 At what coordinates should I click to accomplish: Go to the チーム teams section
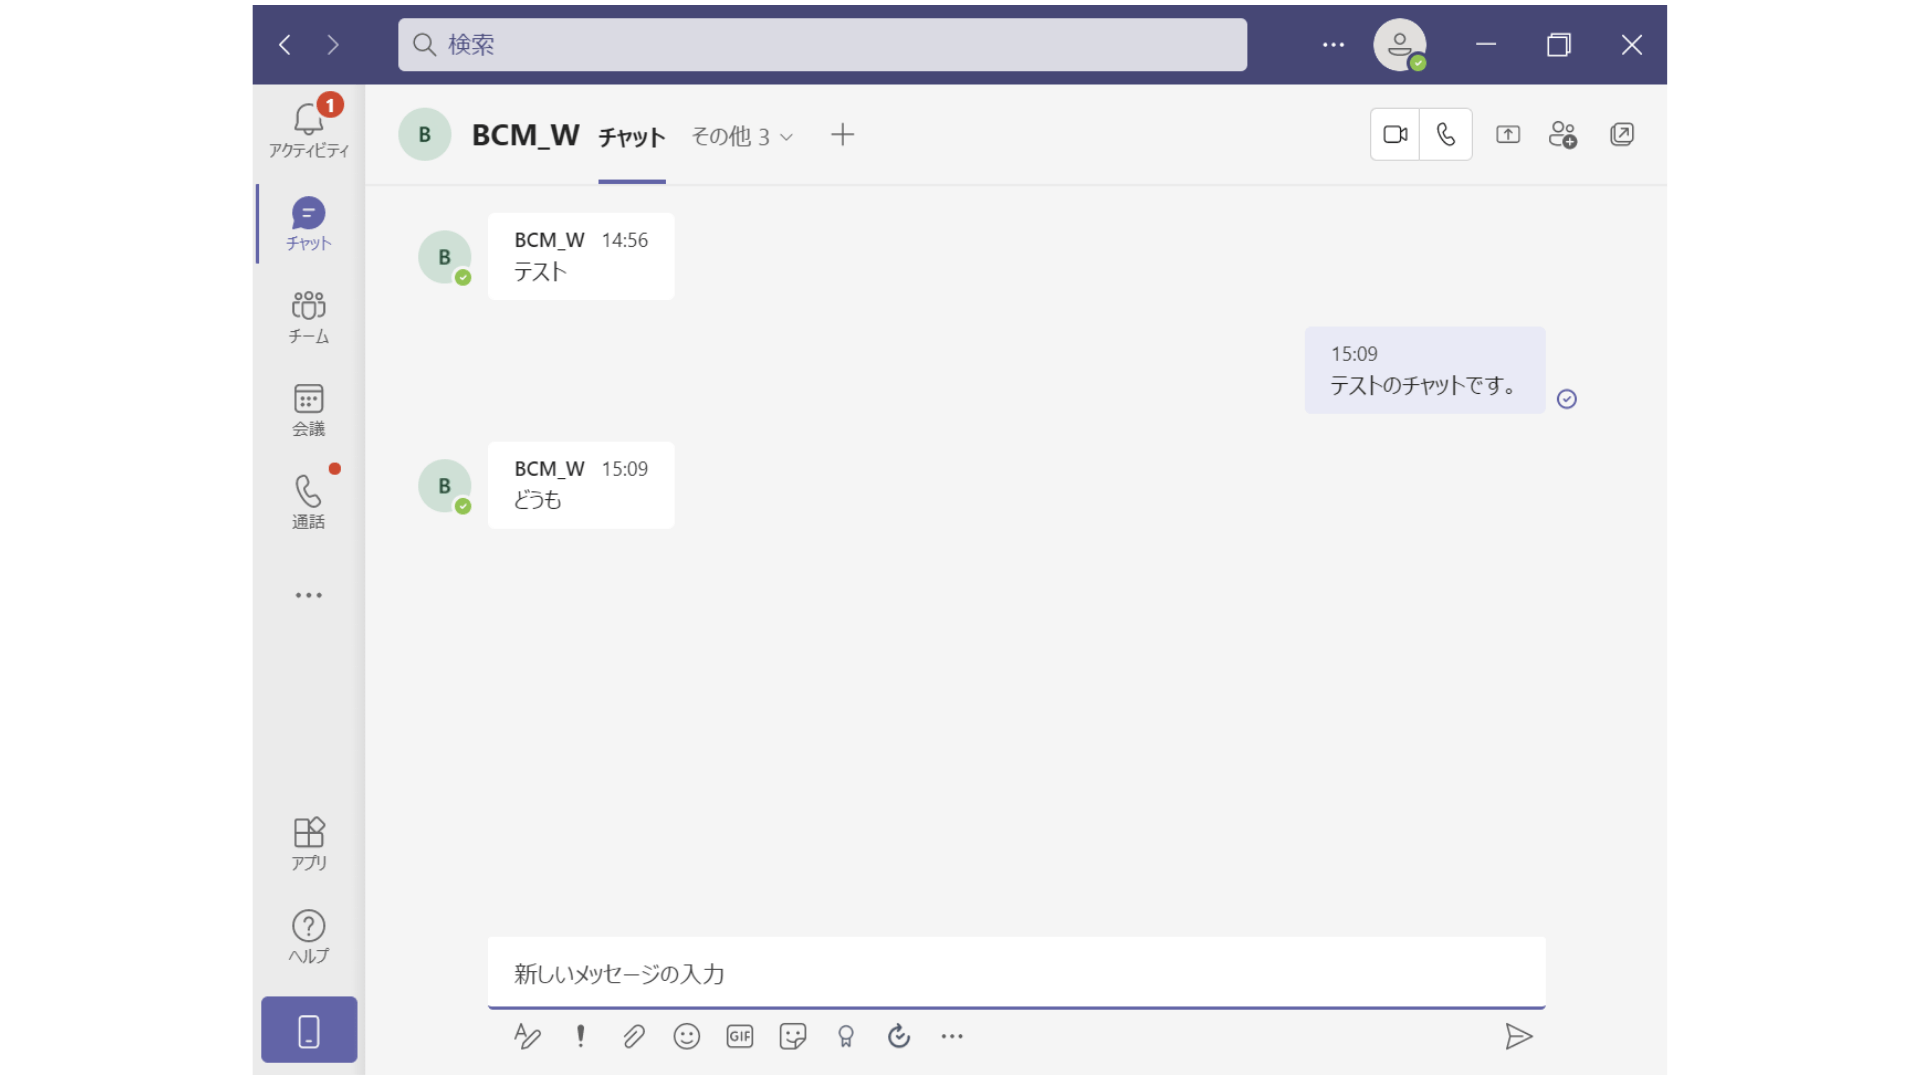[x=308, y=316]
